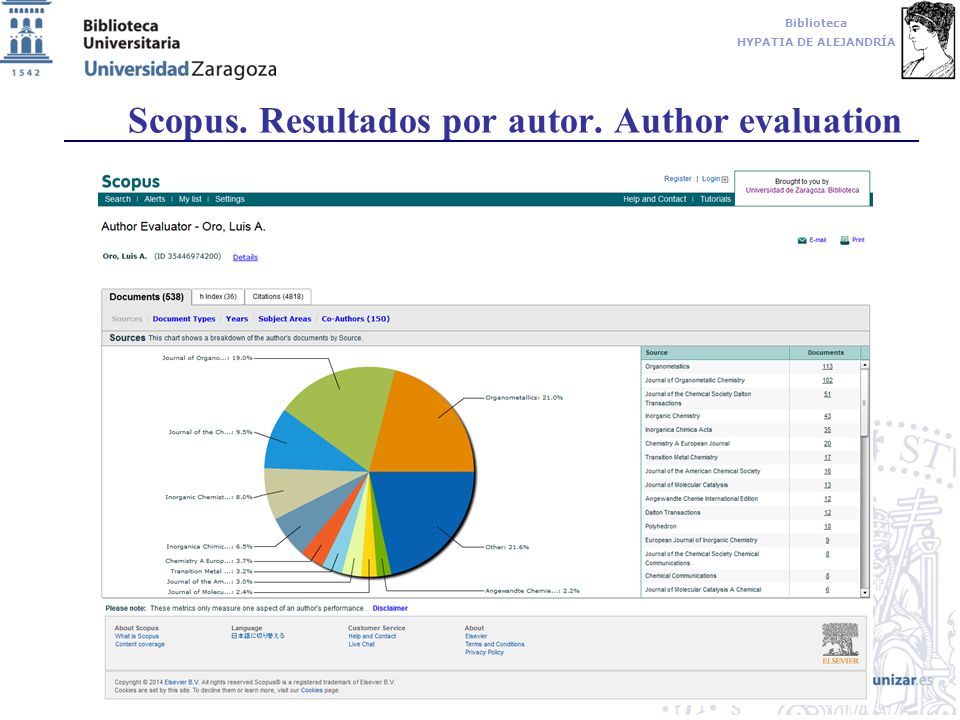
Task: Click the Print link
Action: [858, 240]
